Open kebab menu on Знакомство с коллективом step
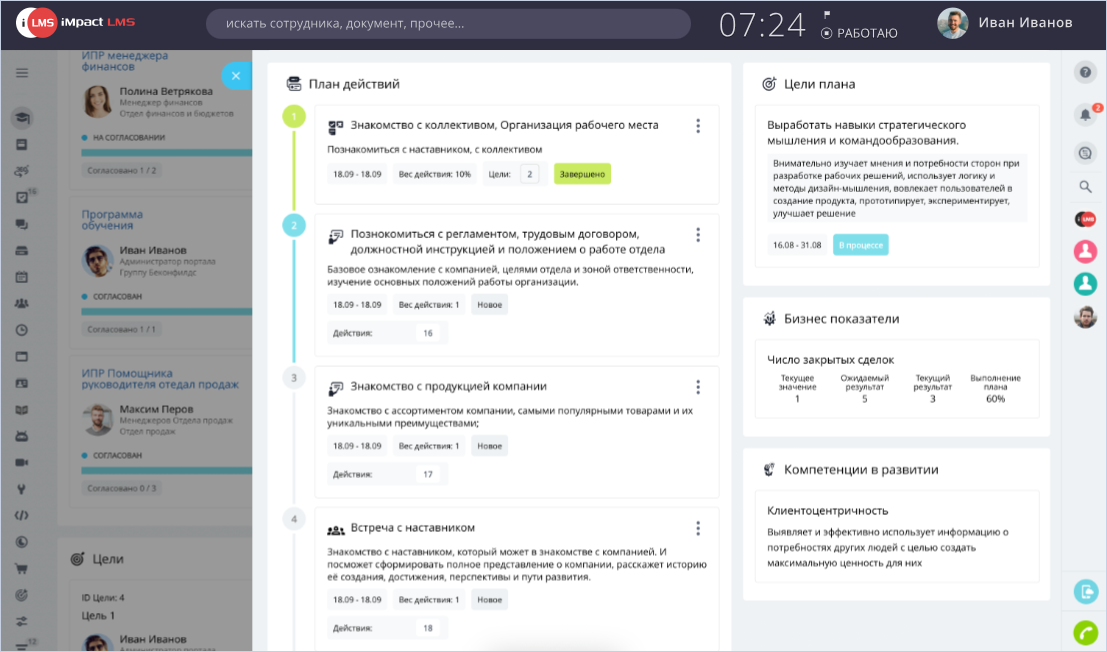 (698, 124)
